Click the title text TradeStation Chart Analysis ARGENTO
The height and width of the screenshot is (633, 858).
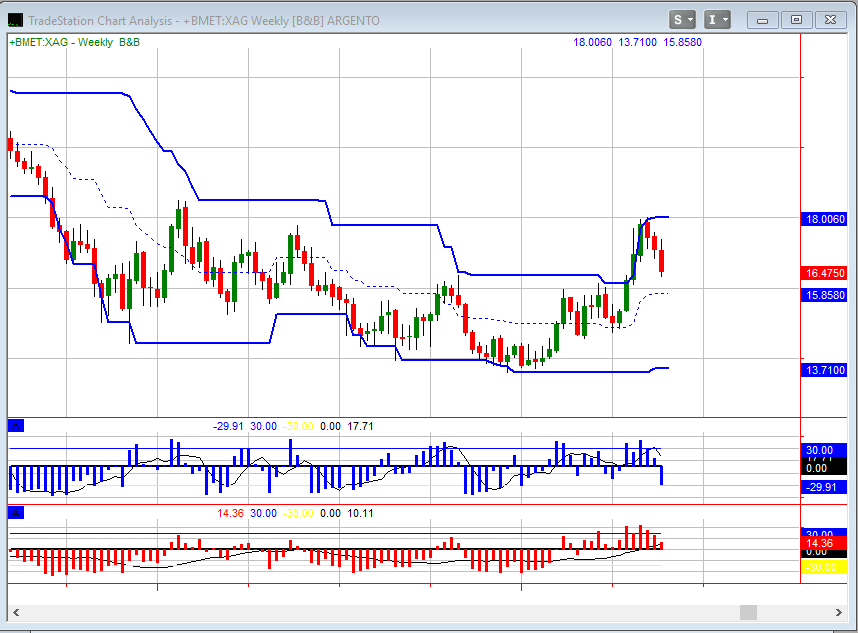click(x=204, y=21)
